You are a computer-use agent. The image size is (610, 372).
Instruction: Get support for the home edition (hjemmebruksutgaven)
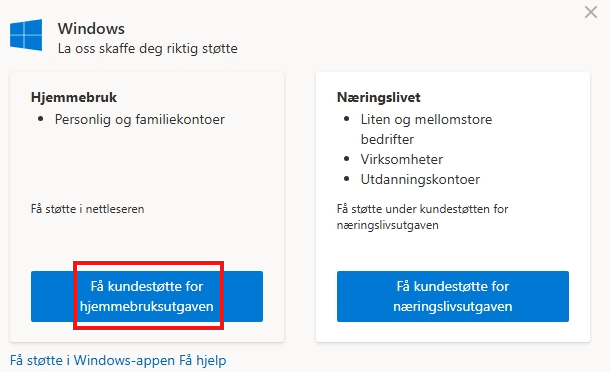[147, 296]
